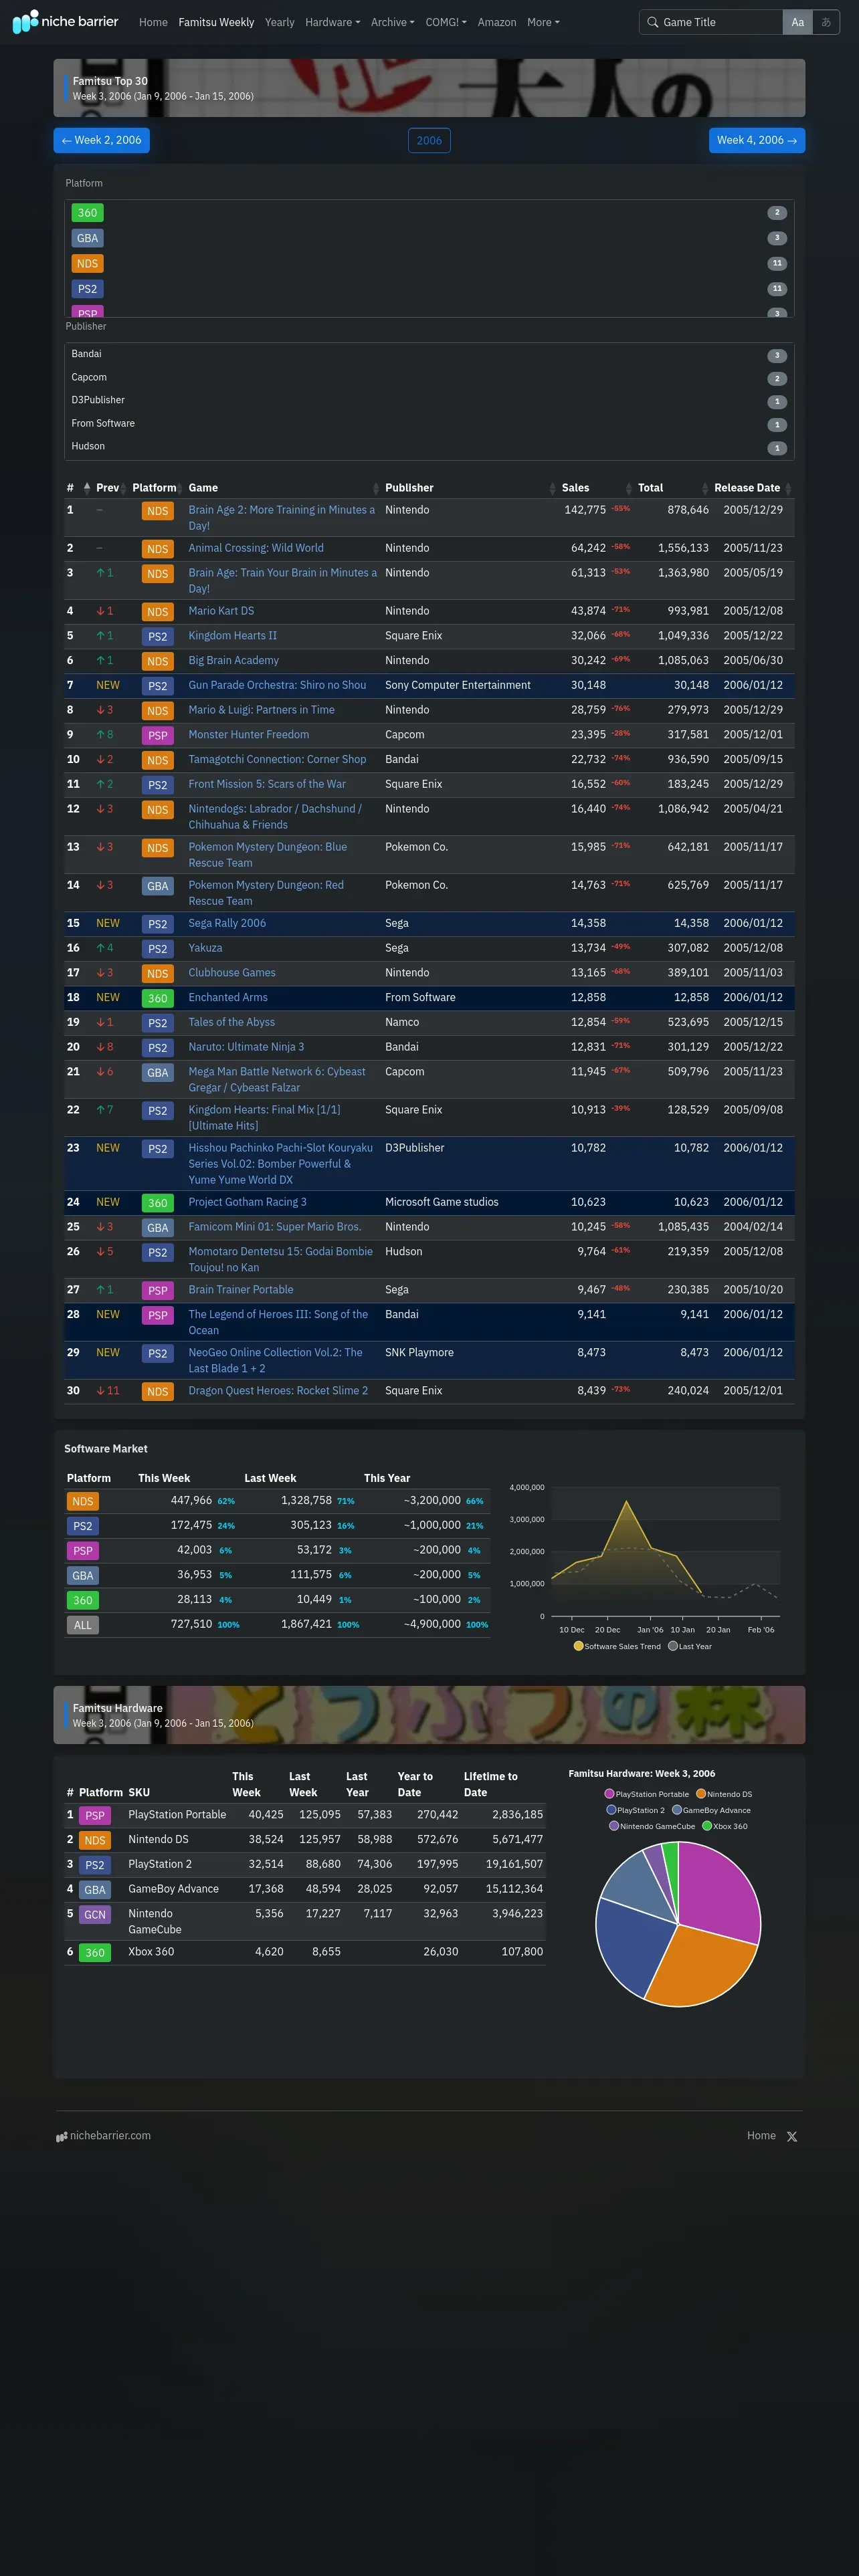Click the GBA badge in Software Market table
The image size is (859, 2576).
83,1576
